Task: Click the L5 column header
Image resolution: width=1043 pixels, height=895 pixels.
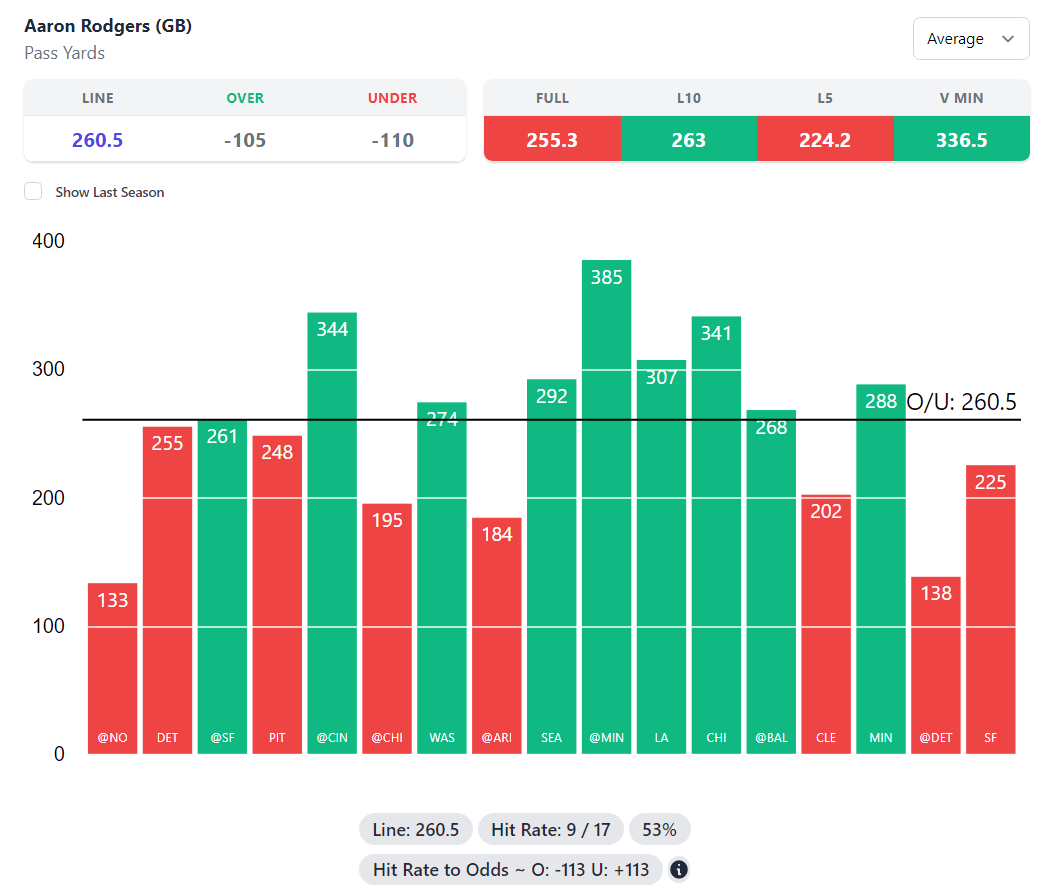Action: click(x=825, y=98)
